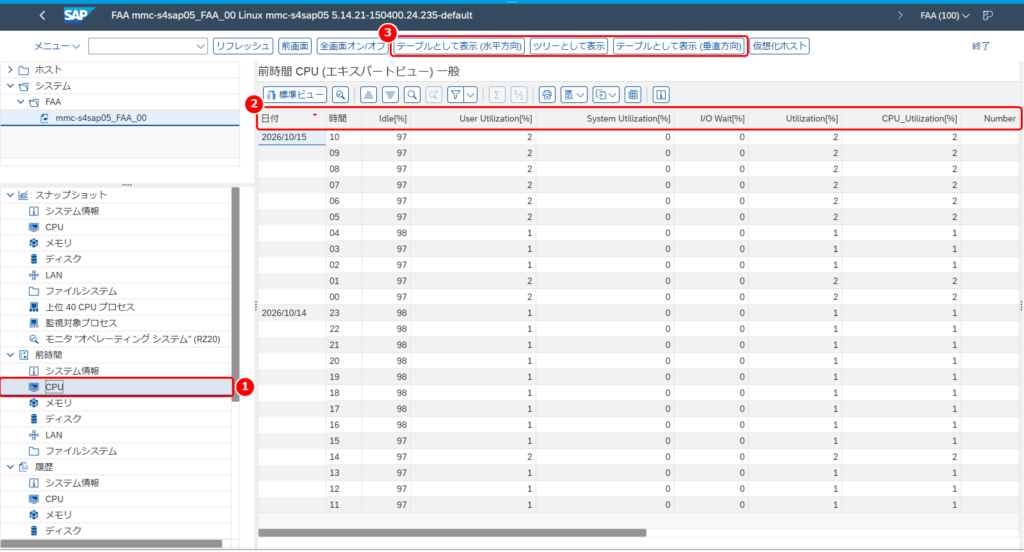
Task: Click the find next icon in table toolbar
Action: coord(434,95)
